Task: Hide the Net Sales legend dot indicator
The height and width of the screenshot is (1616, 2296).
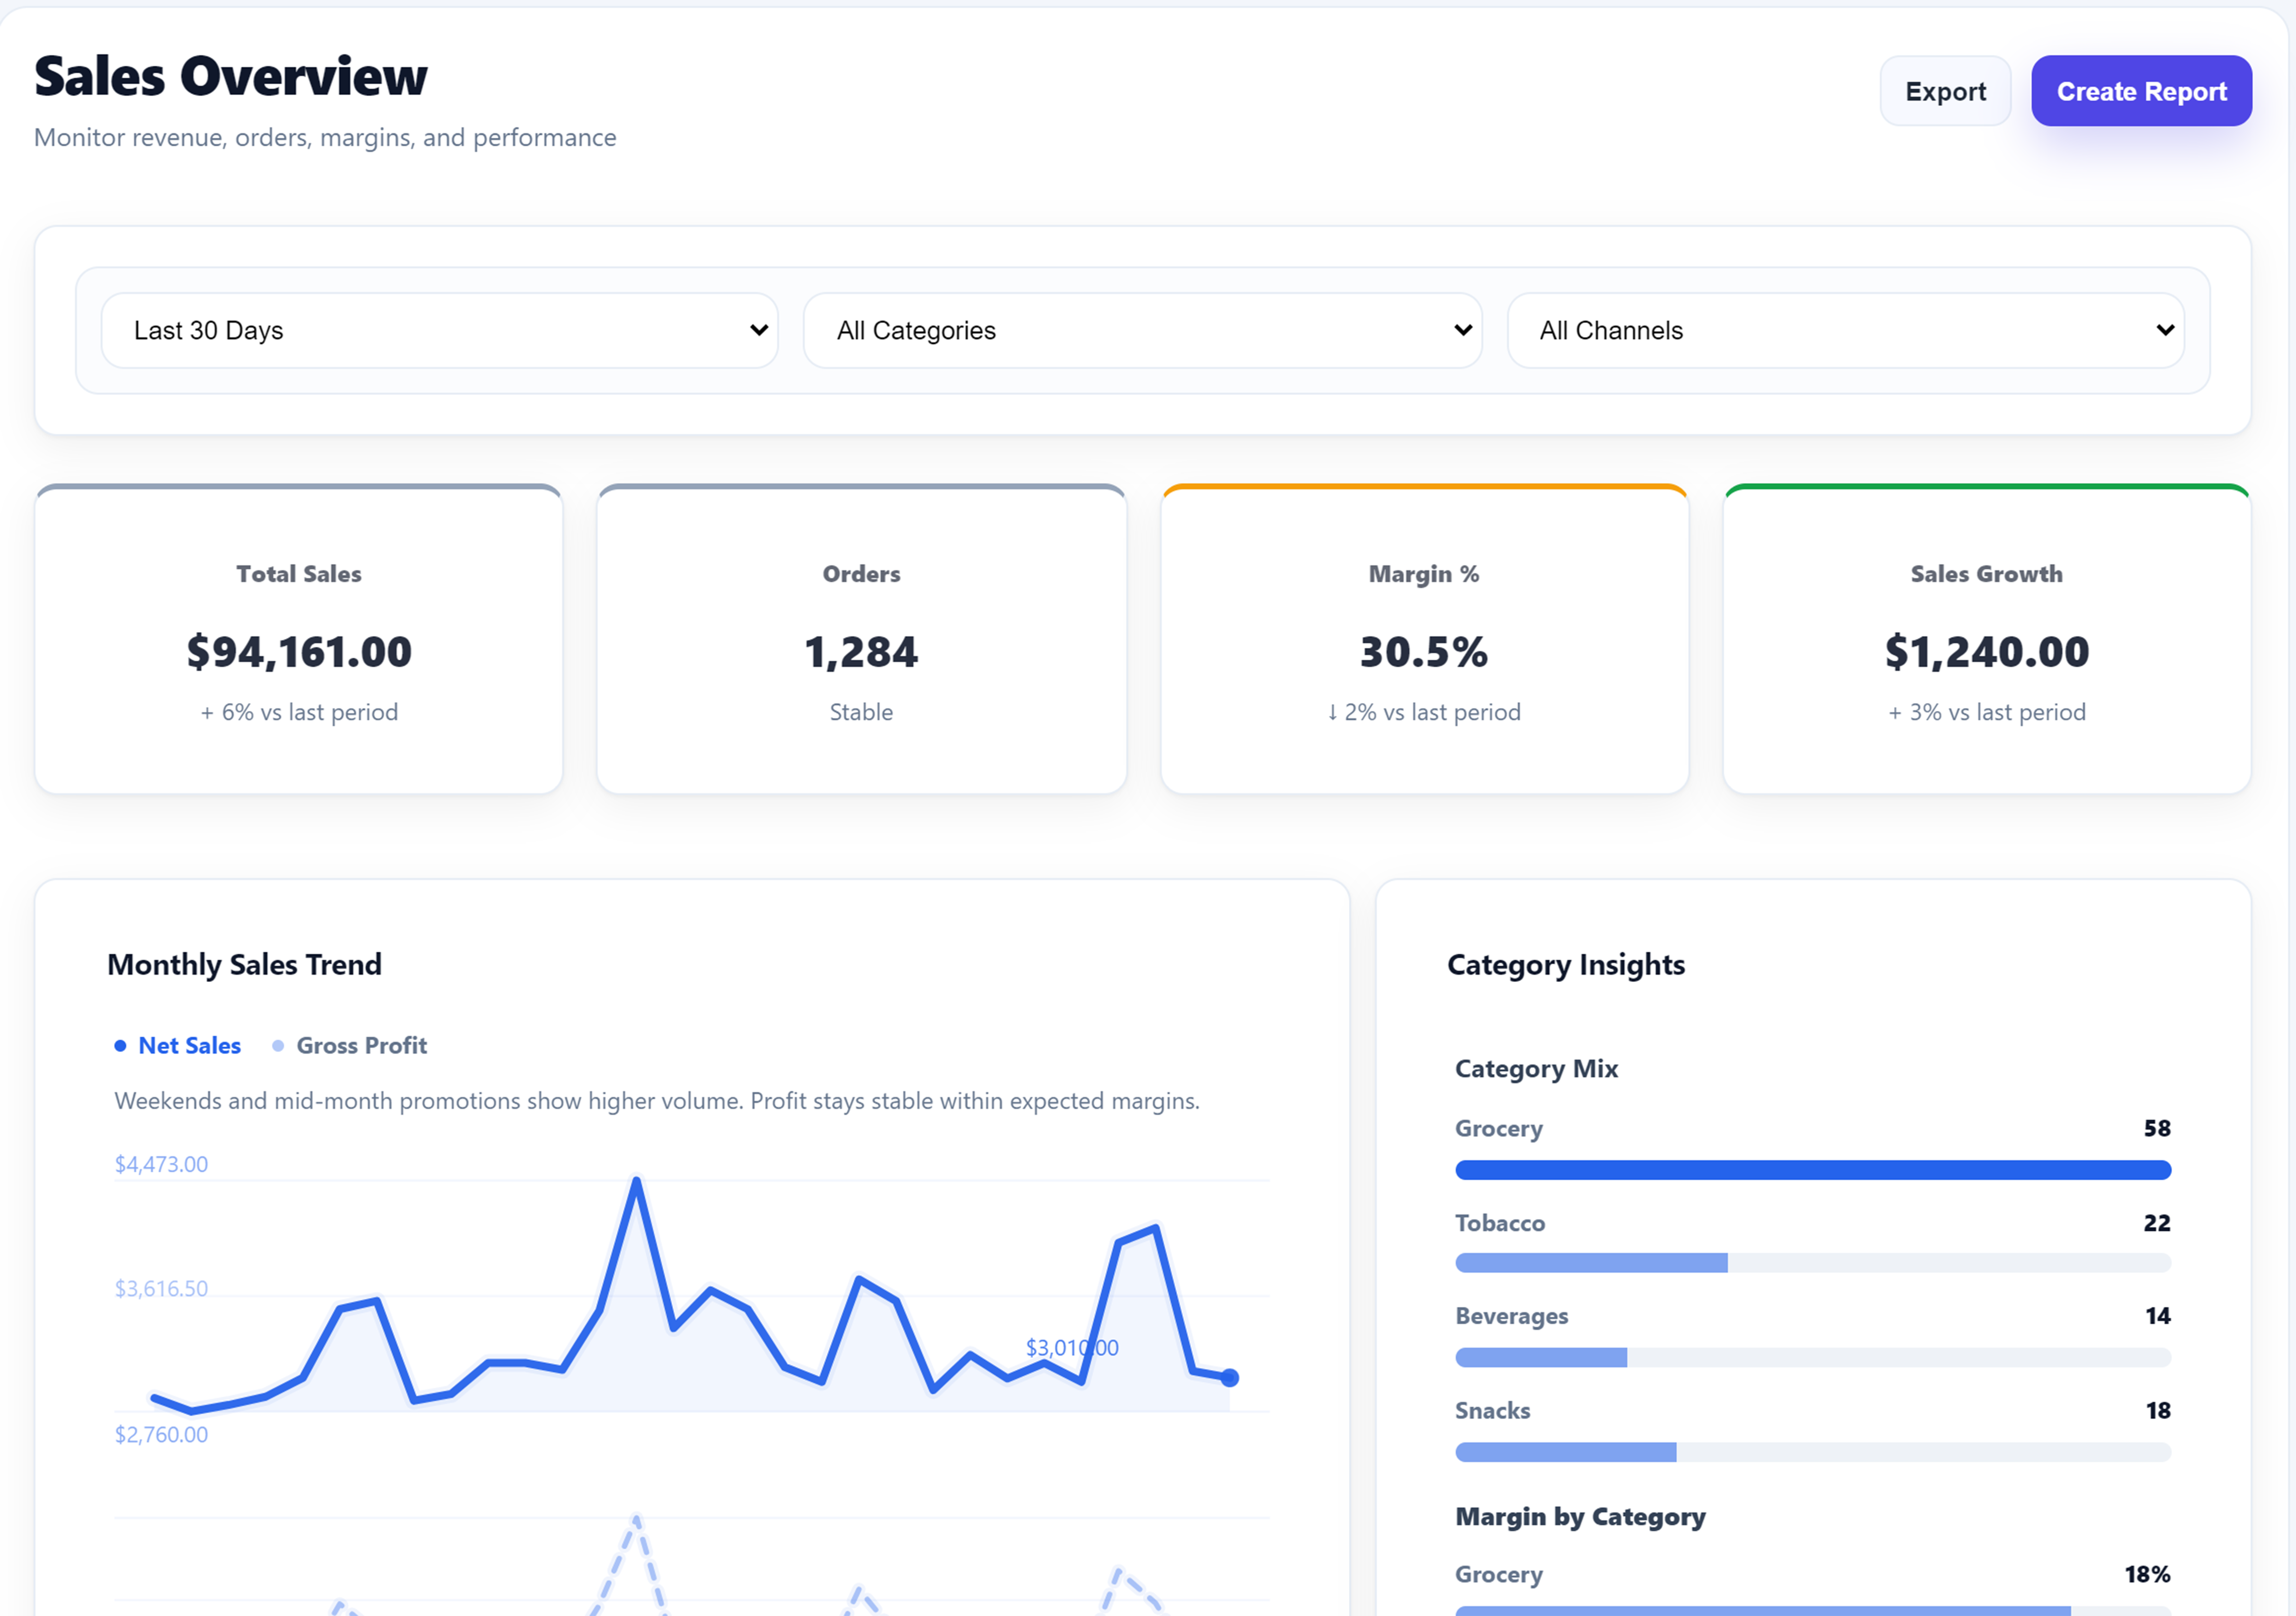Action: (x=122, y=1045)
